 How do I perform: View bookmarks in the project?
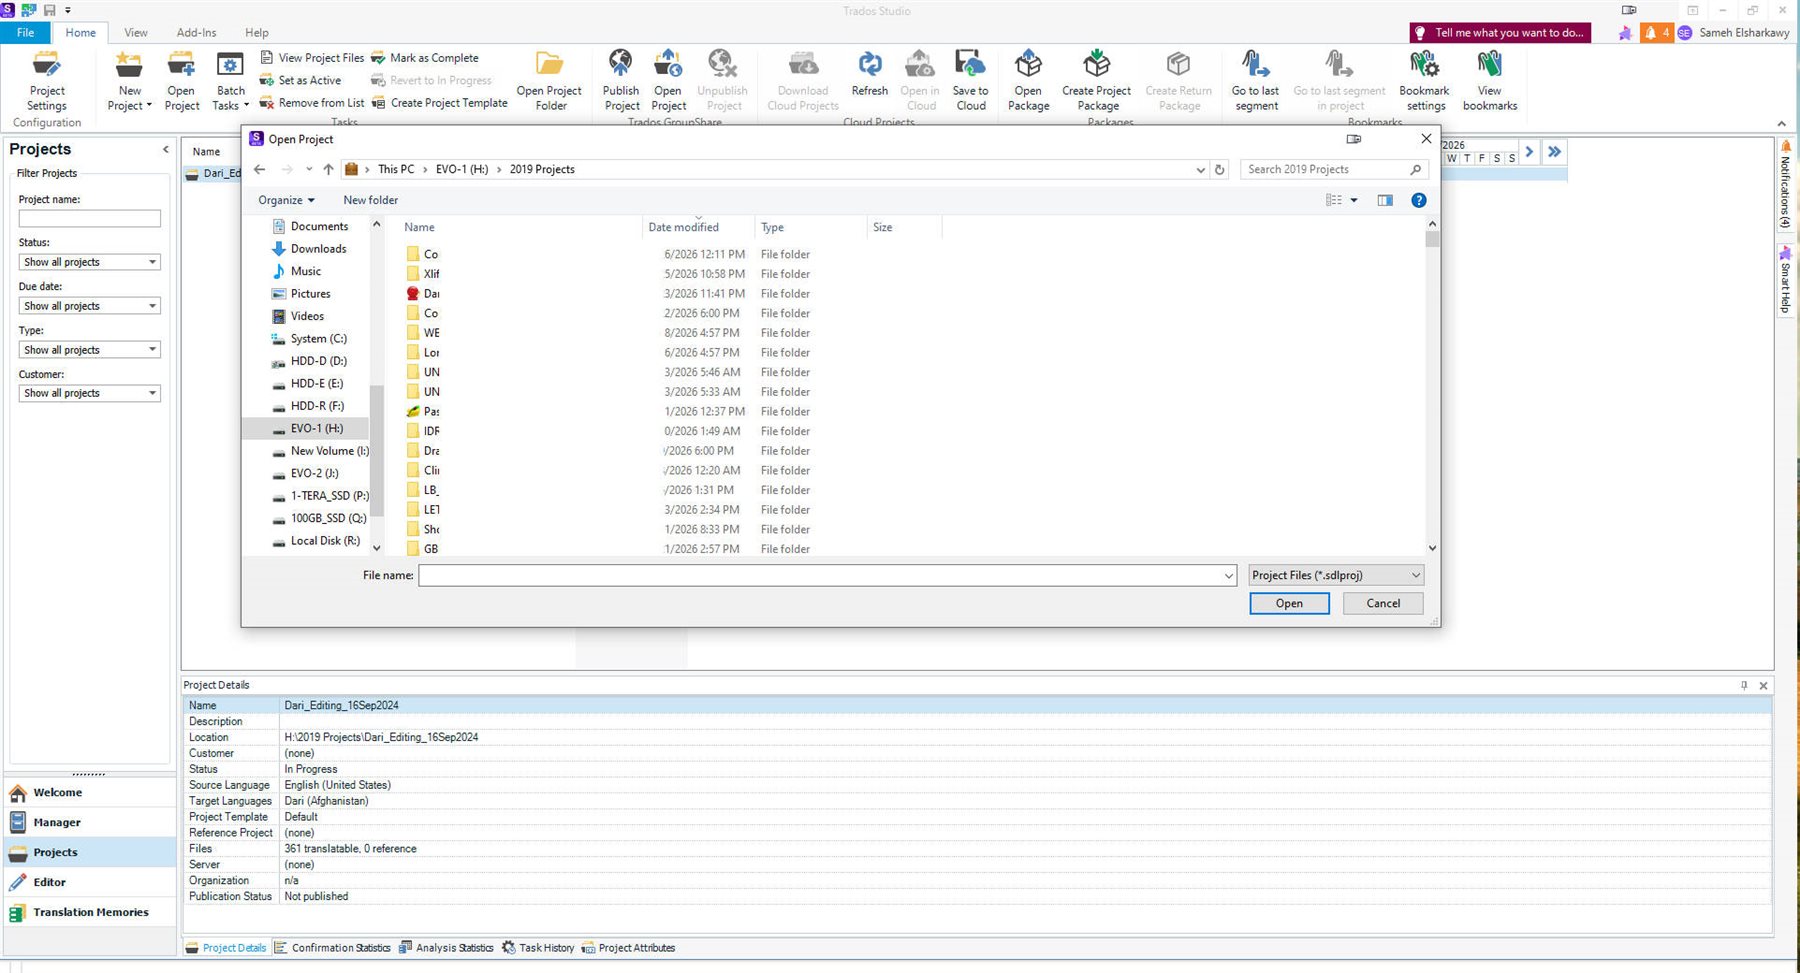click(x=1489, y=78)
